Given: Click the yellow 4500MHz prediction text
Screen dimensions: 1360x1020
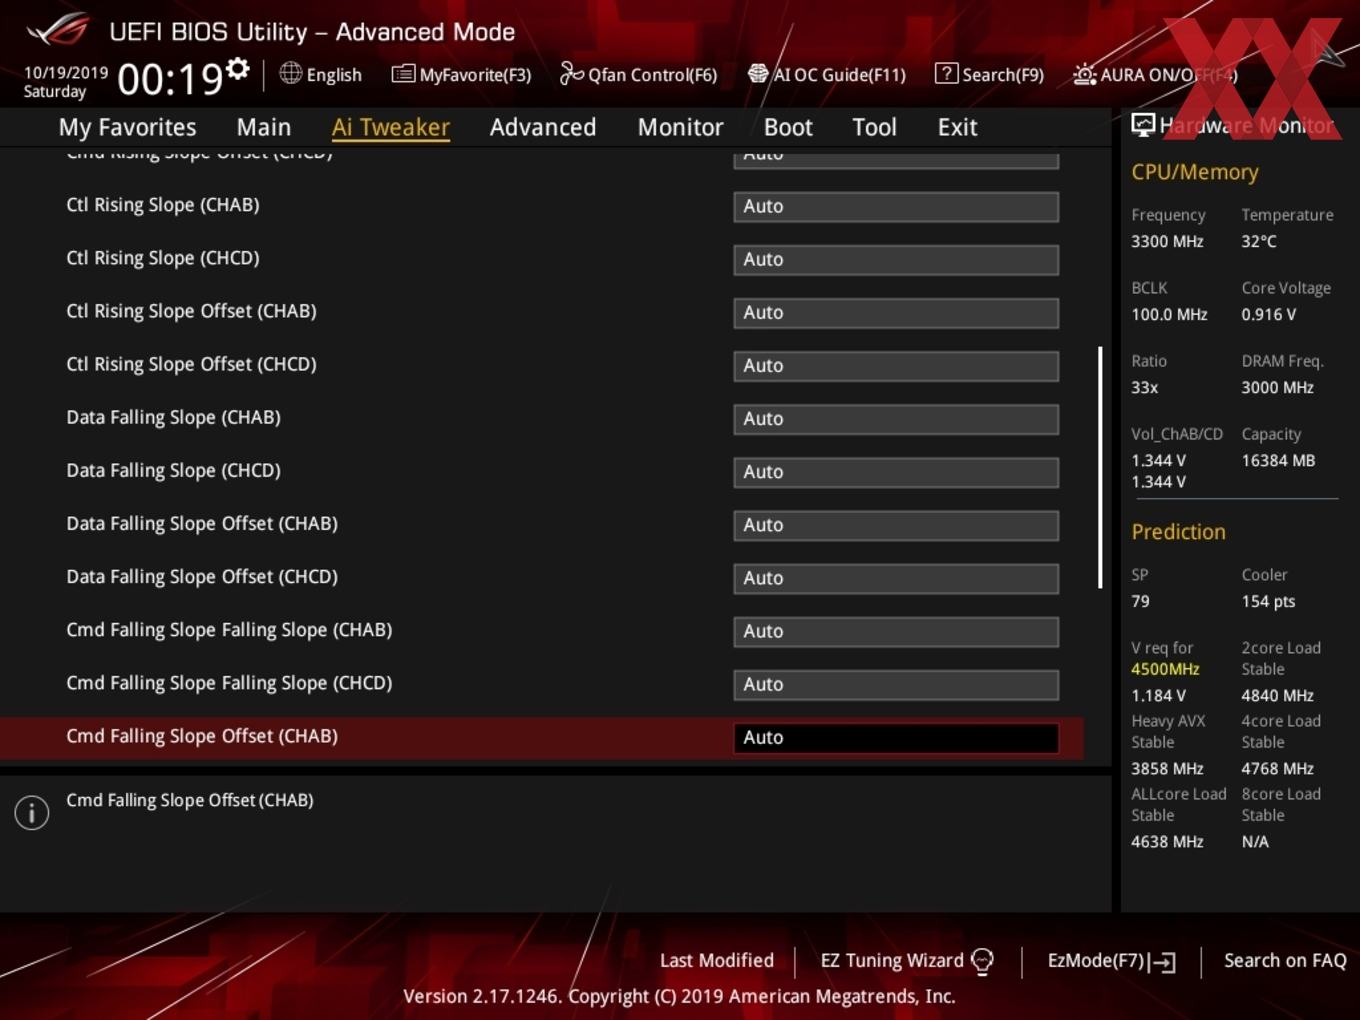Looking at the screenshot, I should click(1165, 669).
